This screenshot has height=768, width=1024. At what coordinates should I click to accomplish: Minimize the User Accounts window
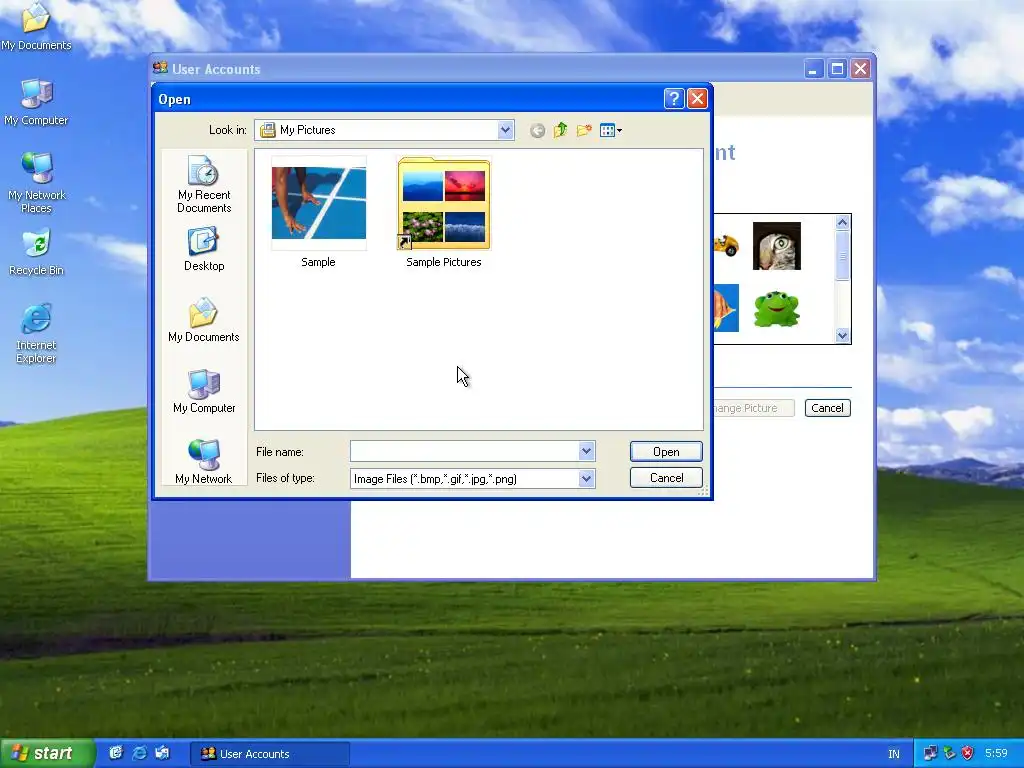[x=813, y=69]
